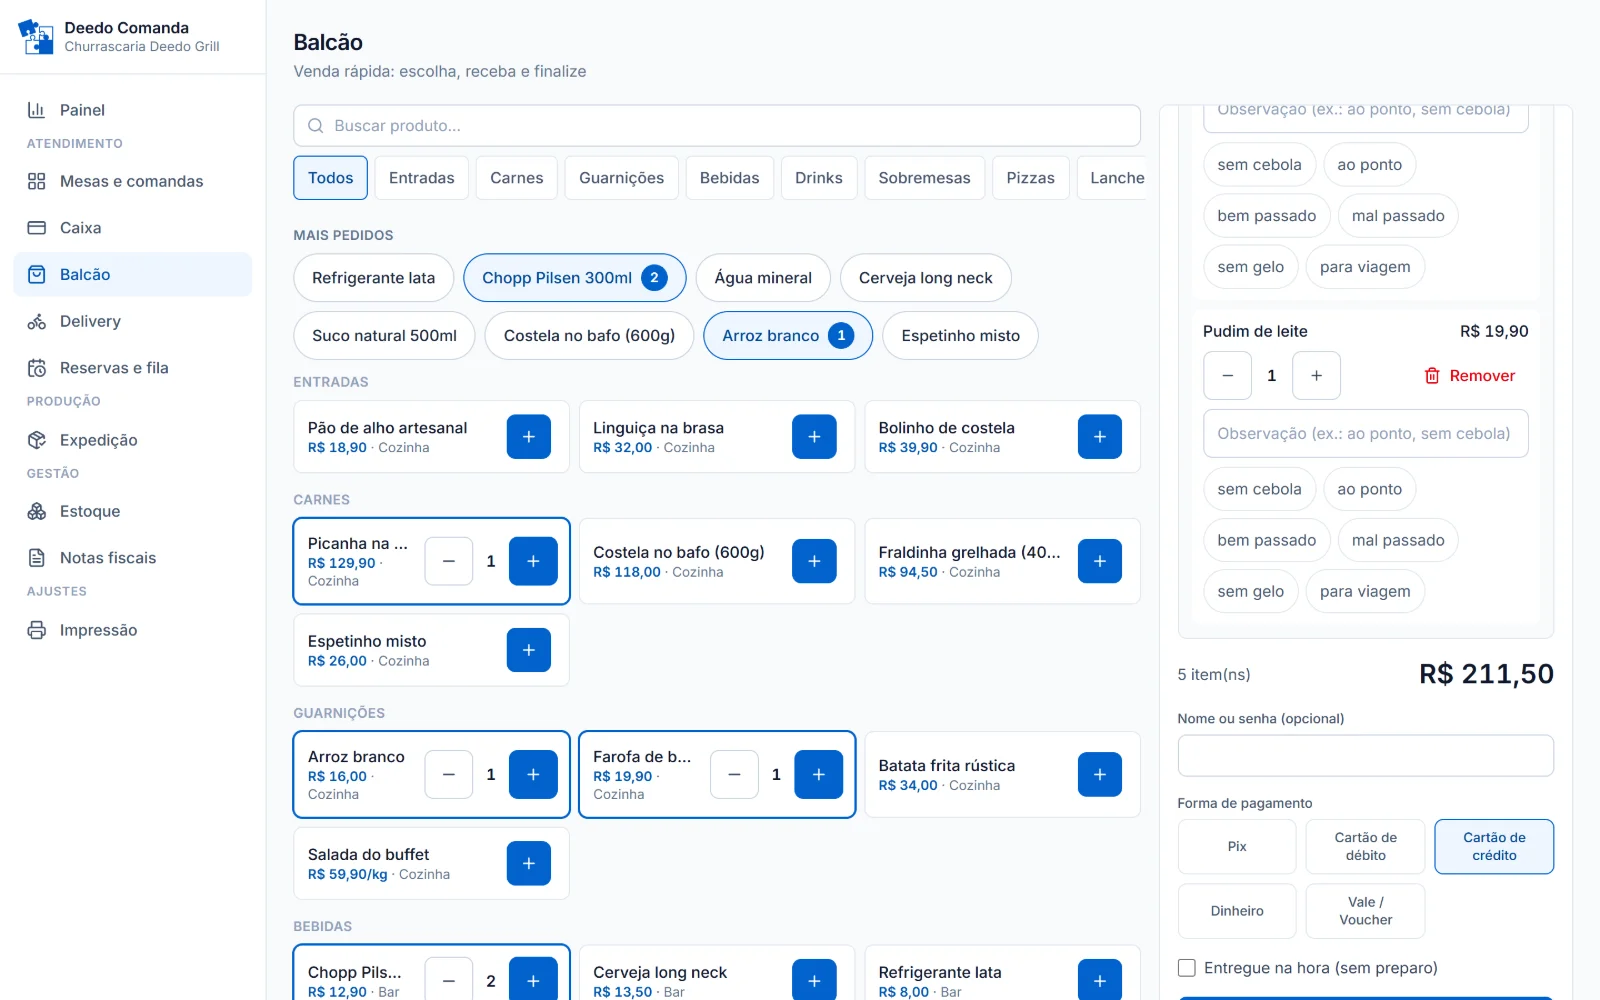Click the Estoque cubes icon

click(37, 511)
